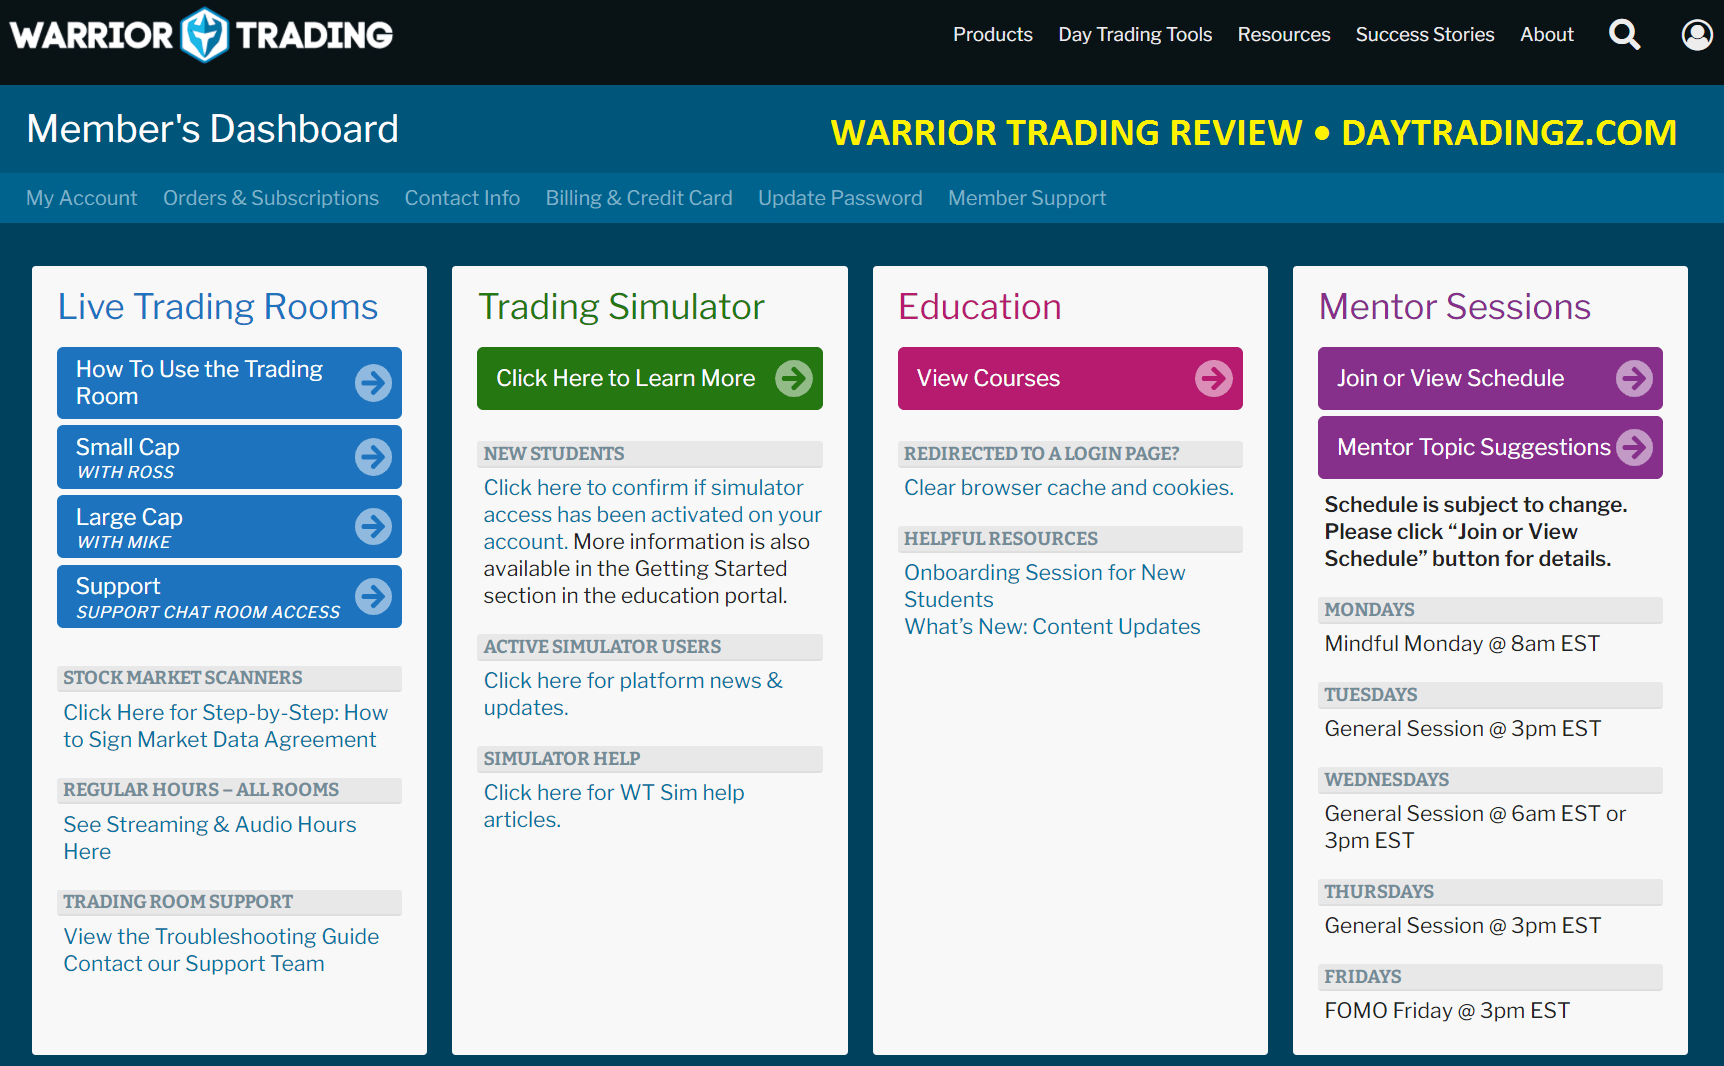Screen dimensions: 1724x1066
Task: Click the search magnifier icon
Action: pyautogui.click(x=1624, y=35)
